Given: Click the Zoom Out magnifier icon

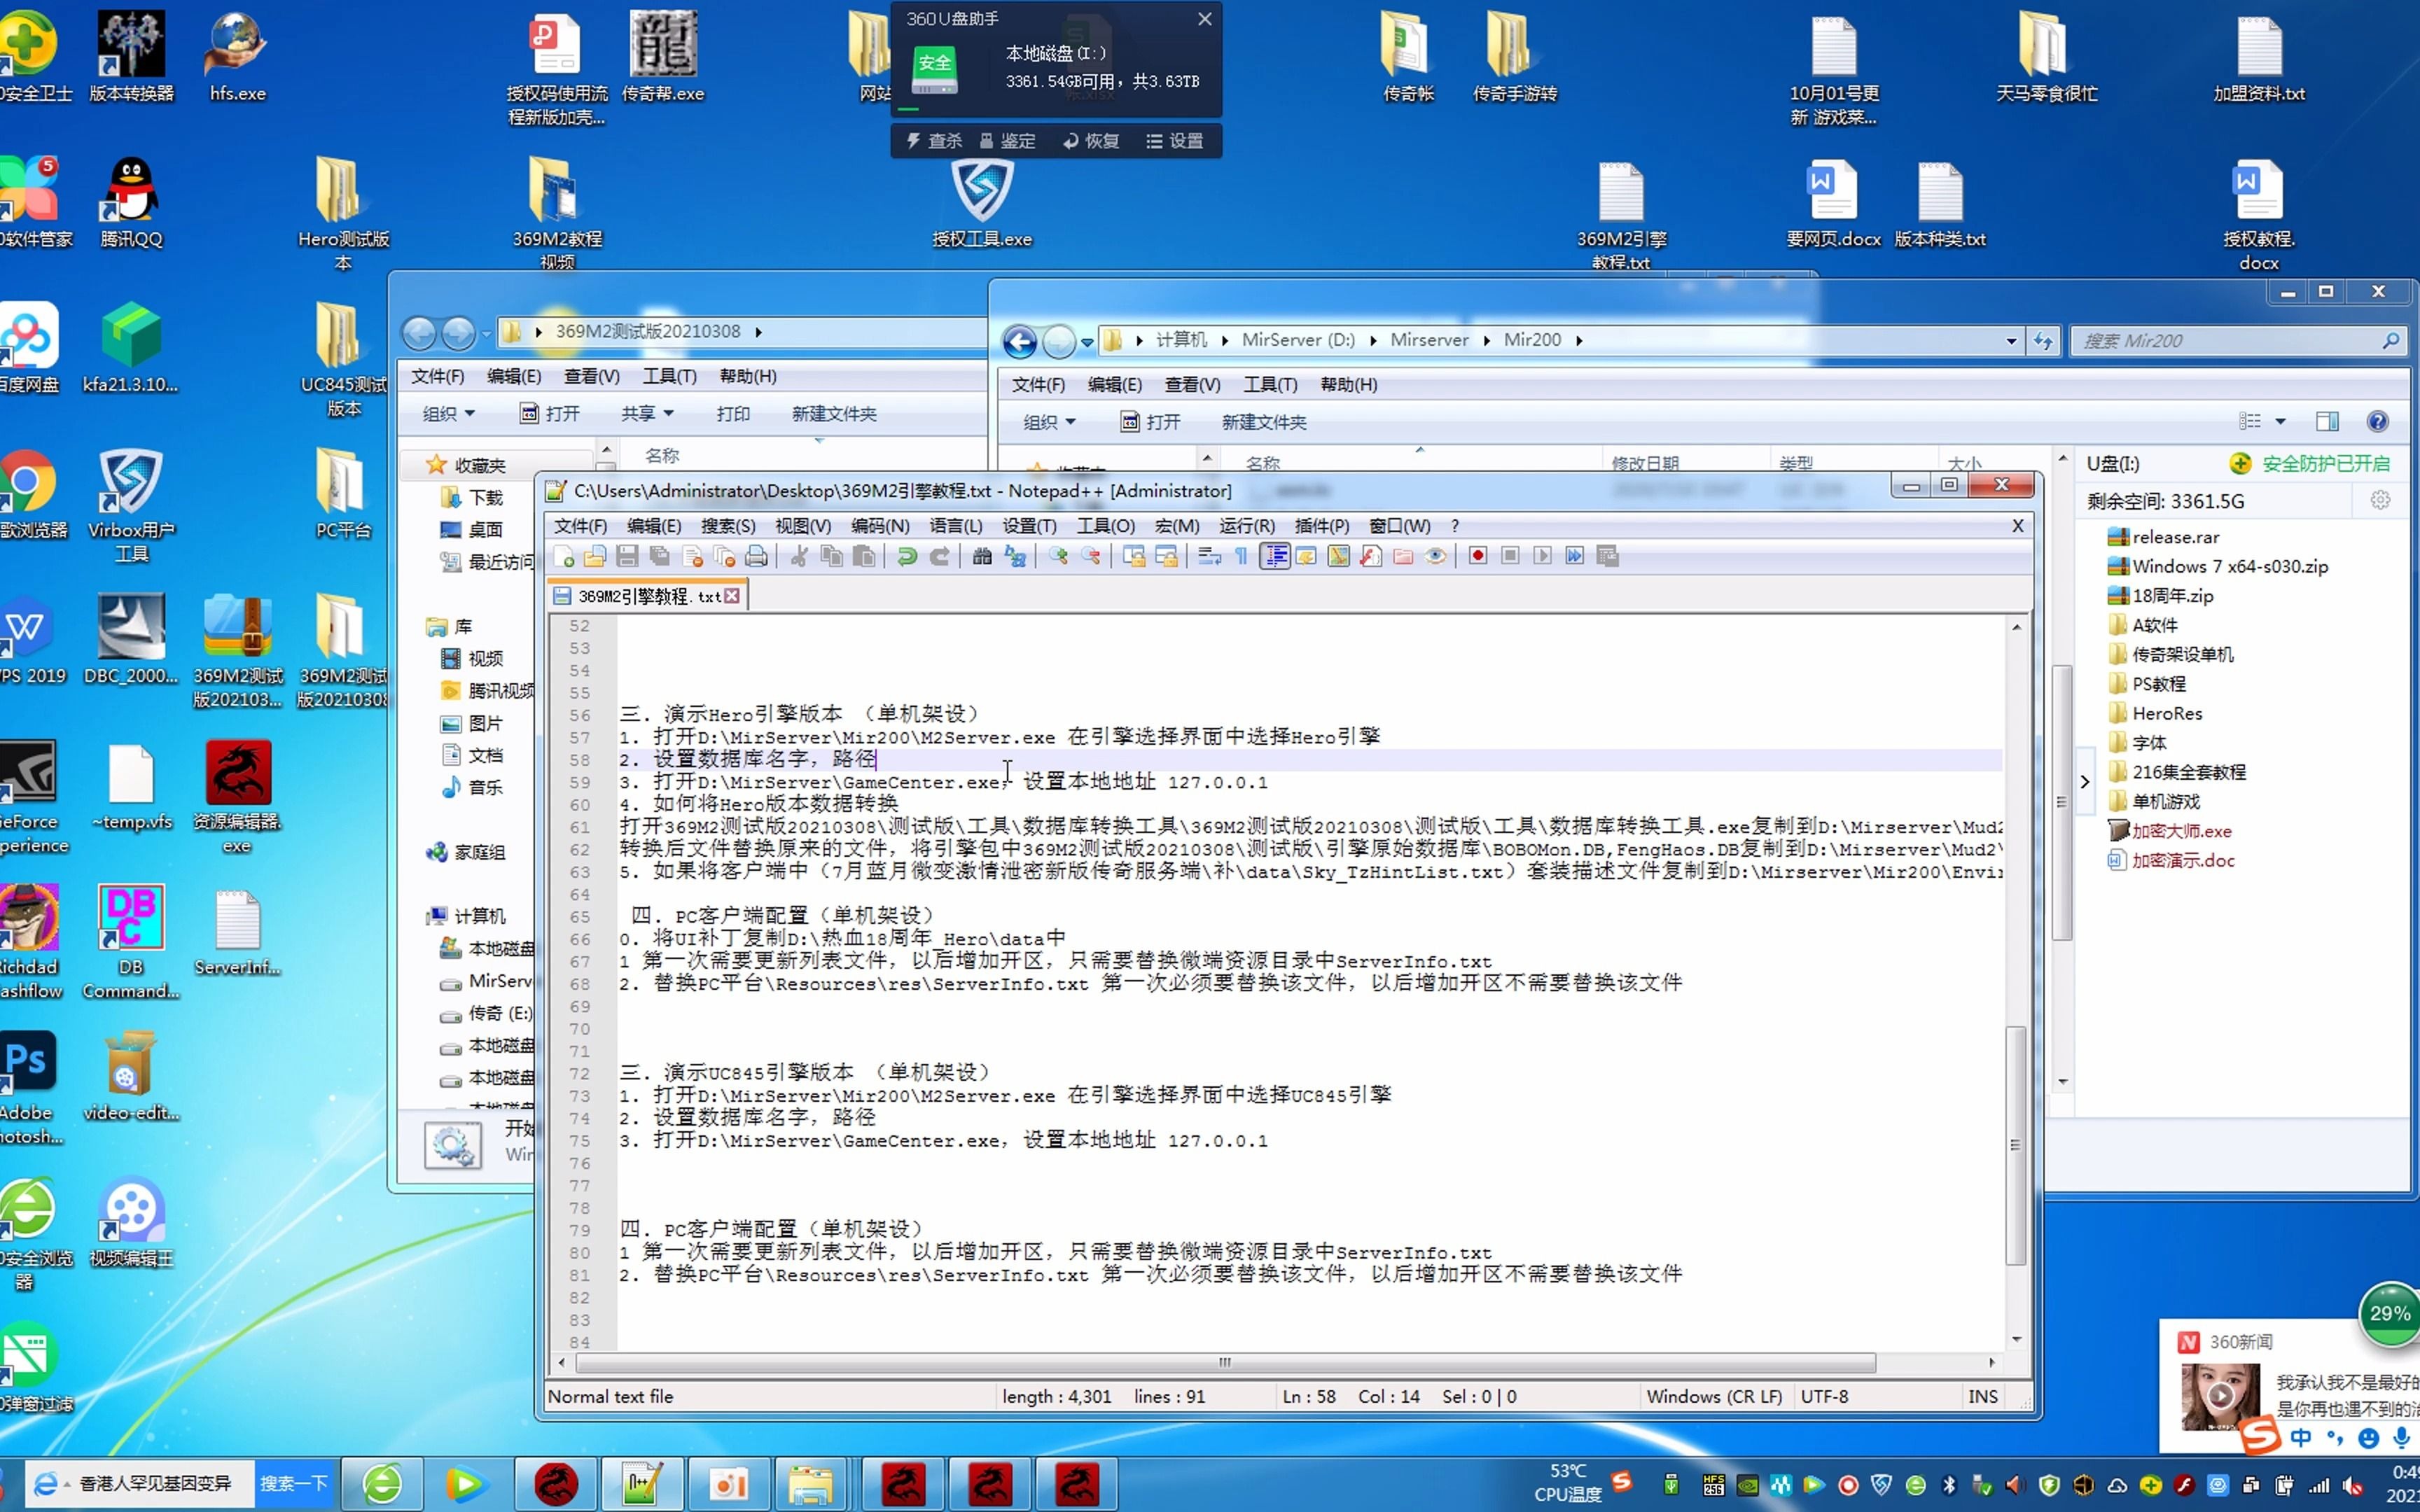Looking at the screenshot, I should coord(1091,556).
